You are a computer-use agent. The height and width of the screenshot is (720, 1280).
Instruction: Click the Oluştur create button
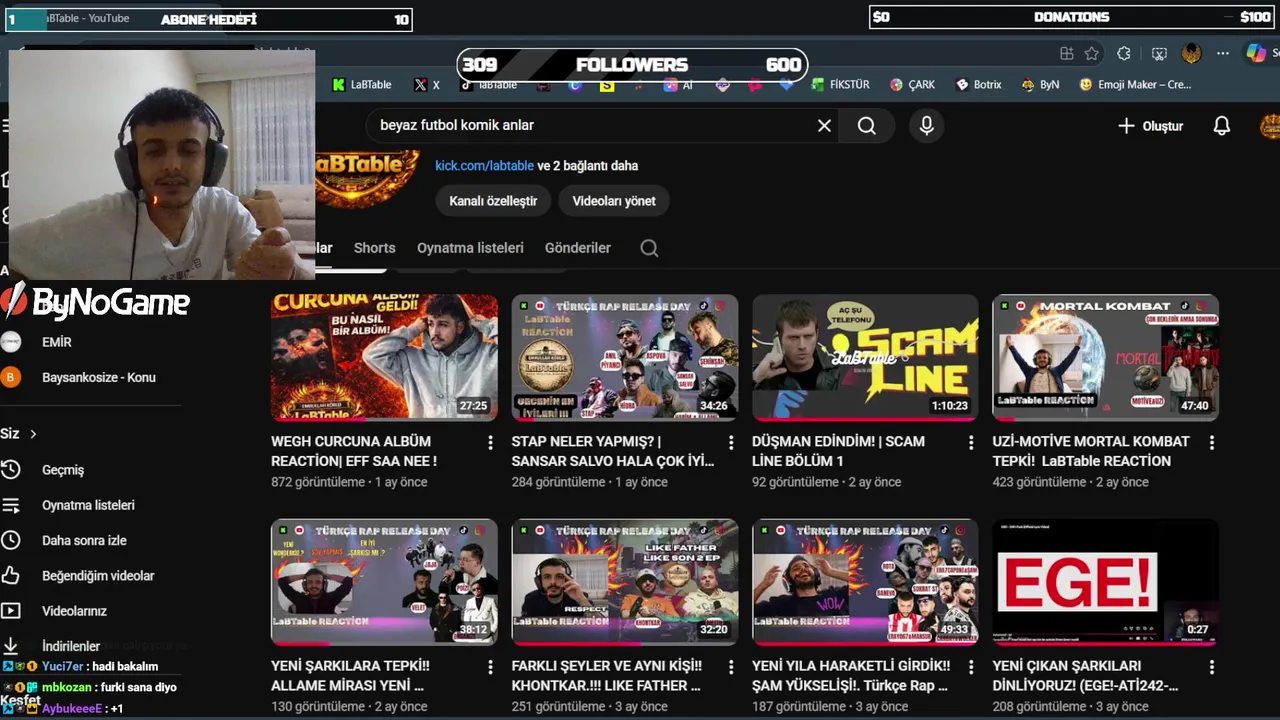[1150, 126]
